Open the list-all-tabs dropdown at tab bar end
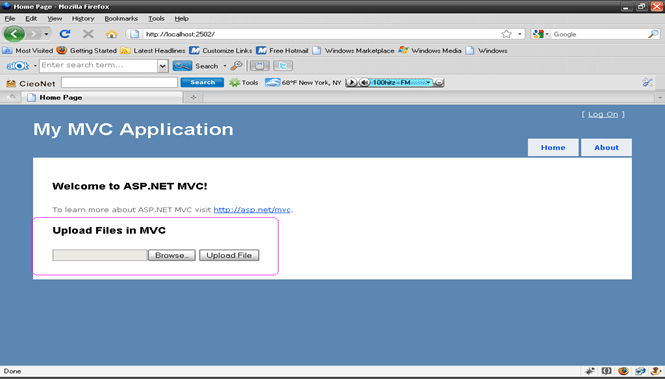 pos(660,98)
